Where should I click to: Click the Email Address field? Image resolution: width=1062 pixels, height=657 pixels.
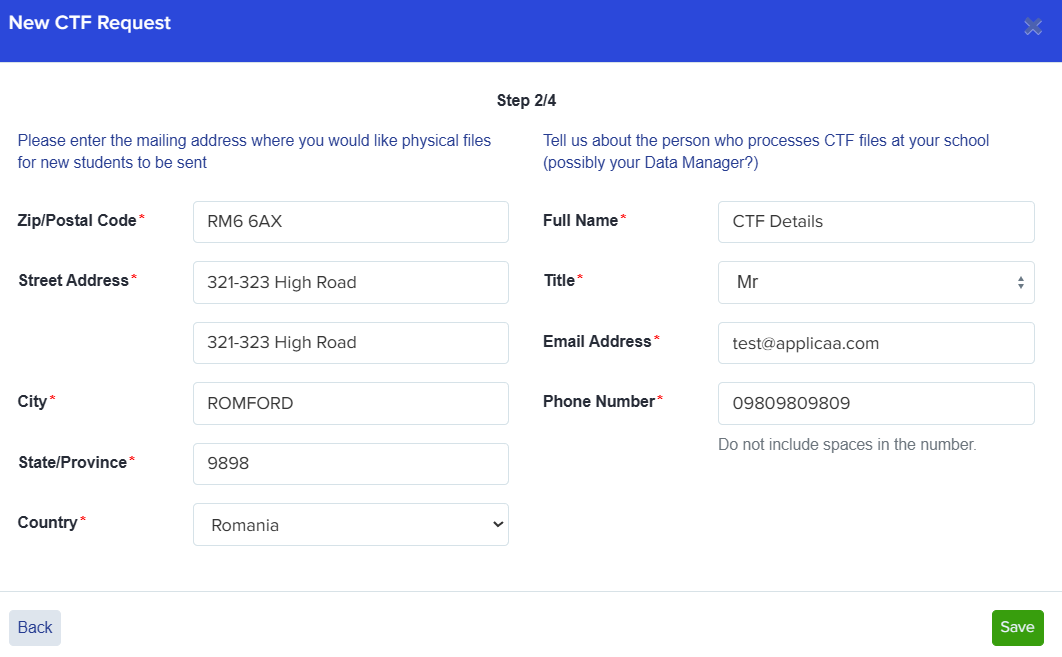(875, 342)
